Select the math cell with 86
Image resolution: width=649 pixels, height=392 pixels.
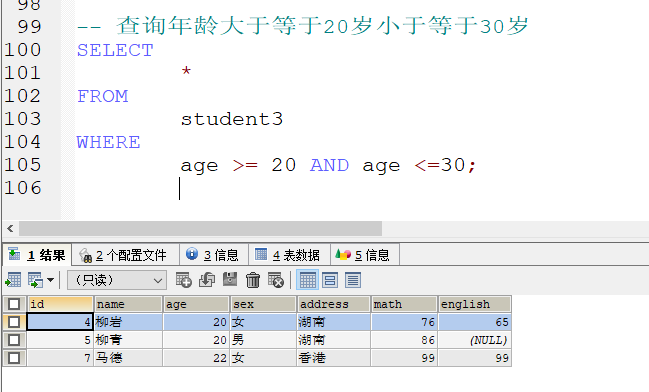[404, 340]
